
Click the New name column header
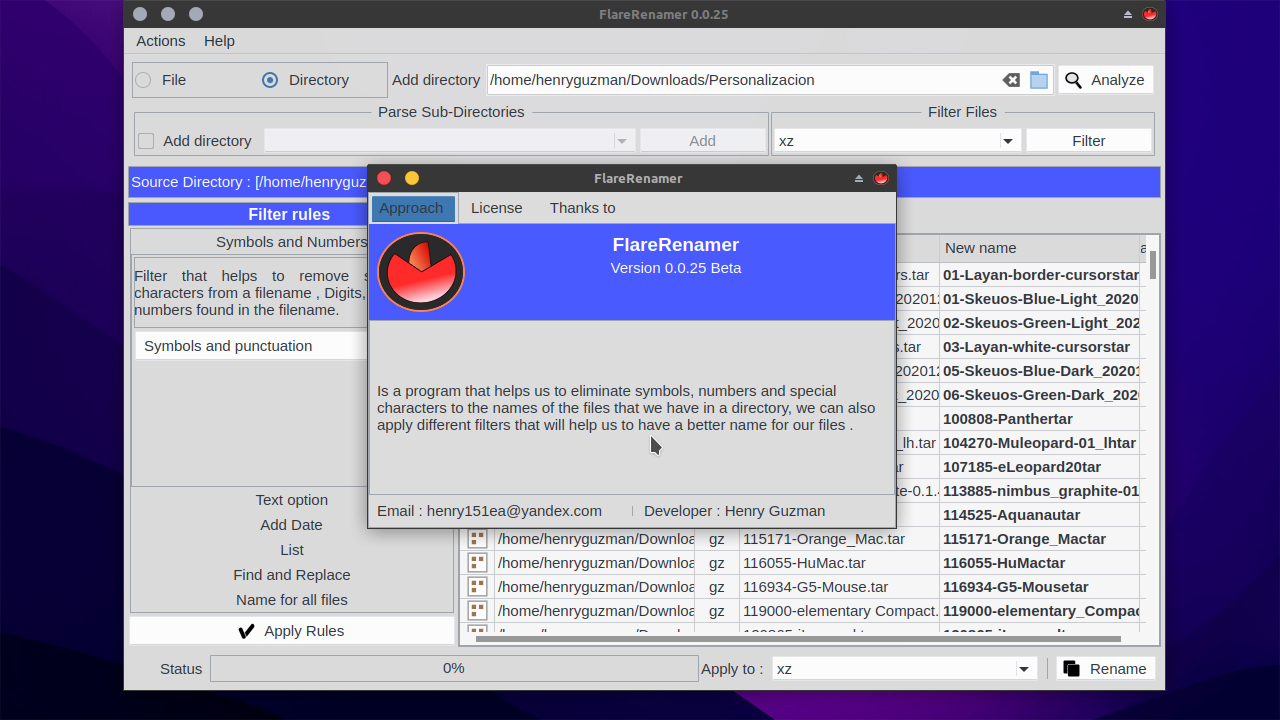point(1038,248)
